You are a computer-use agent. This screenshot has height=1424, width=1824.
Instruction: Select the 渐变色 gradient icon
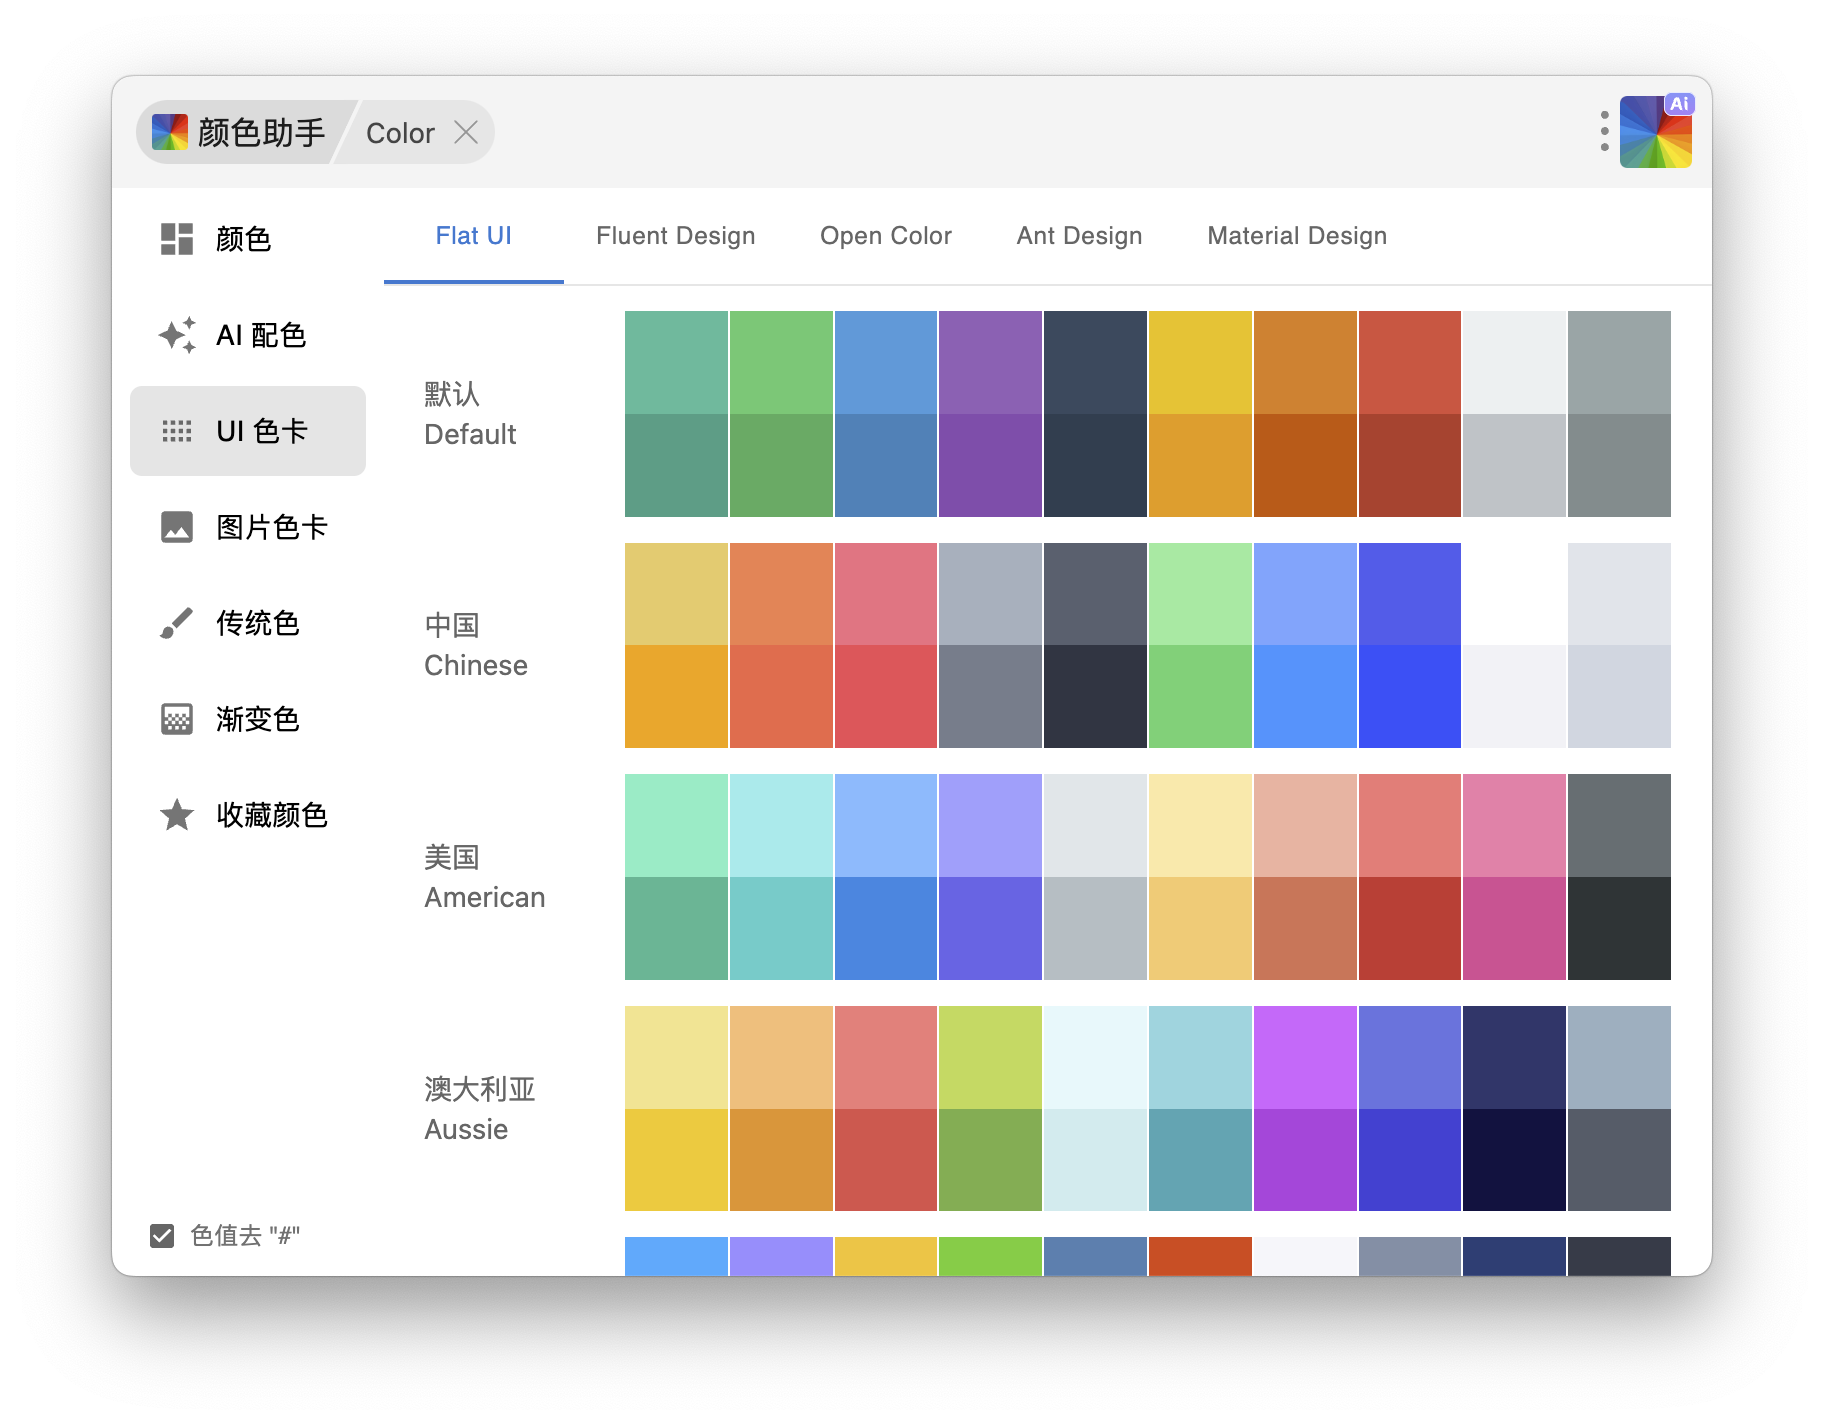[177, 719]
